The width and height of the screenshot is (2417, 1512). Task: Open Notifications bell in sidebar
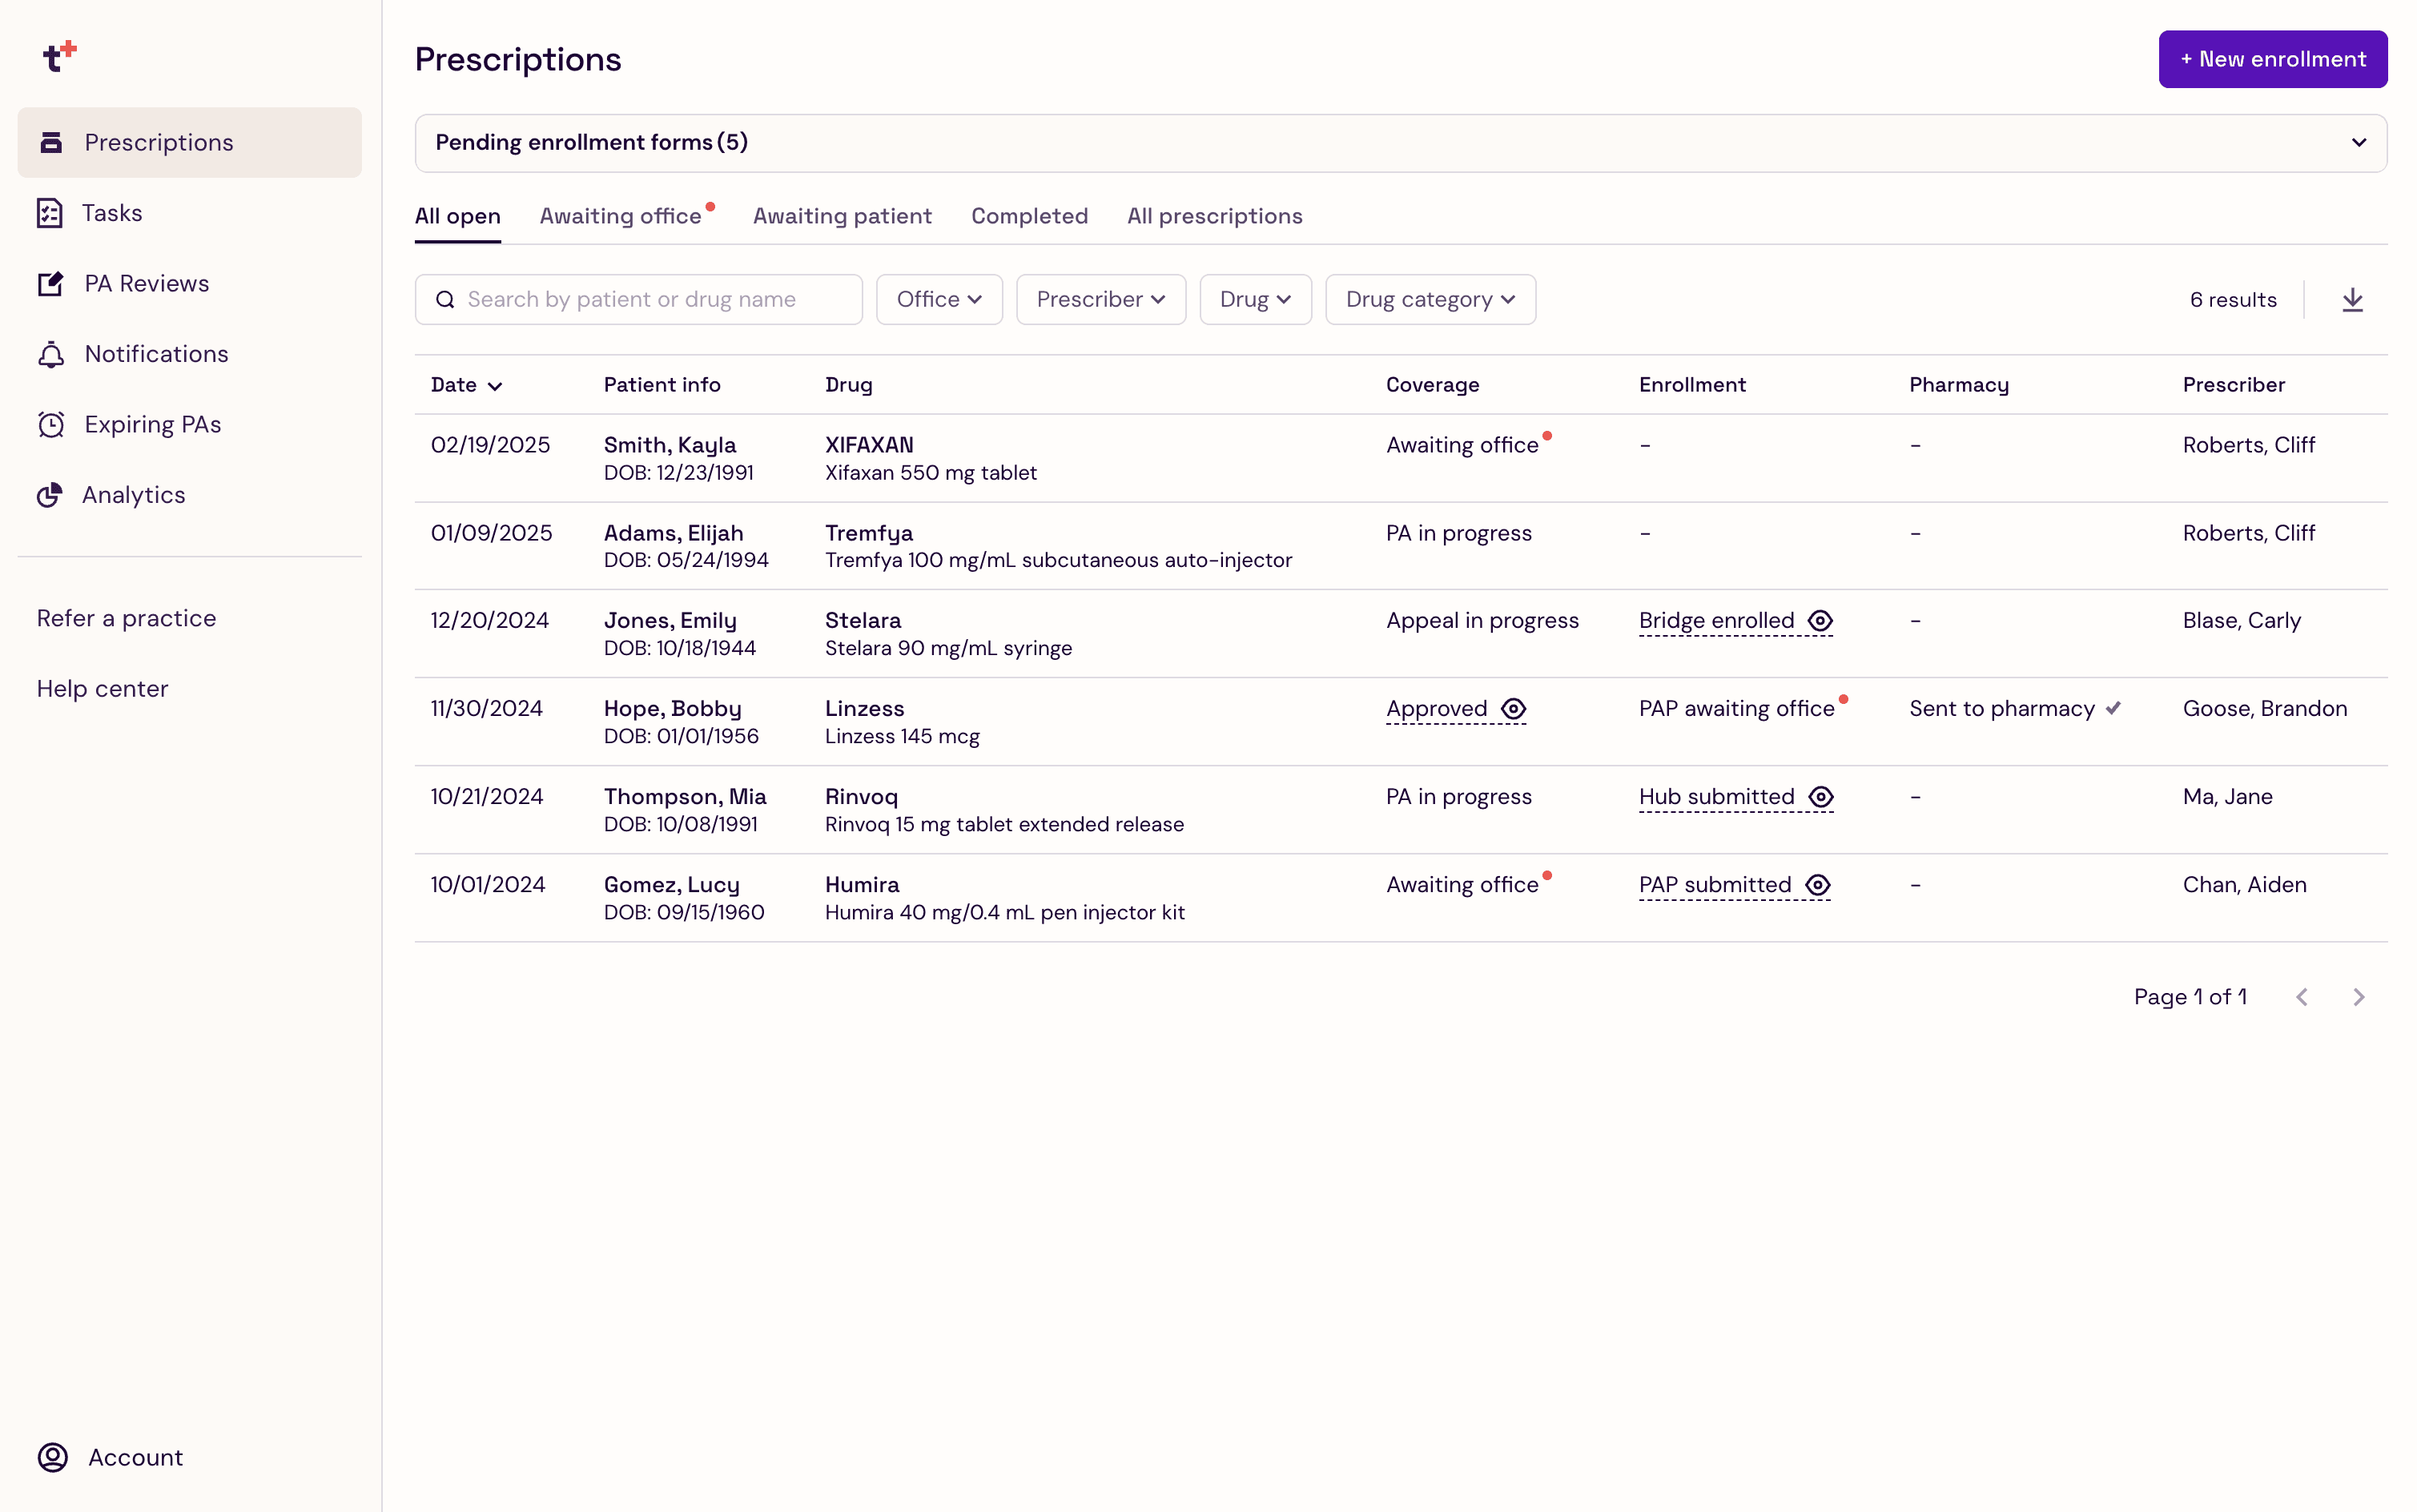(50, 354)
